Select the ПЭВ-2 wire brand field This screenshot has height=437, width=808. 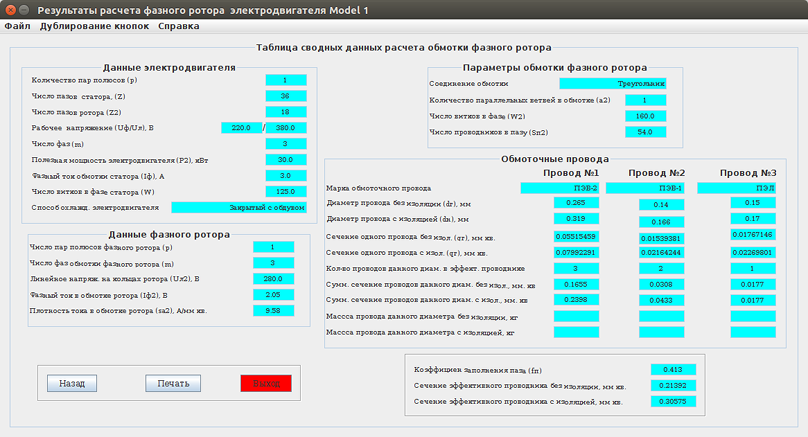pyautogui.click(x=560, y=187)
